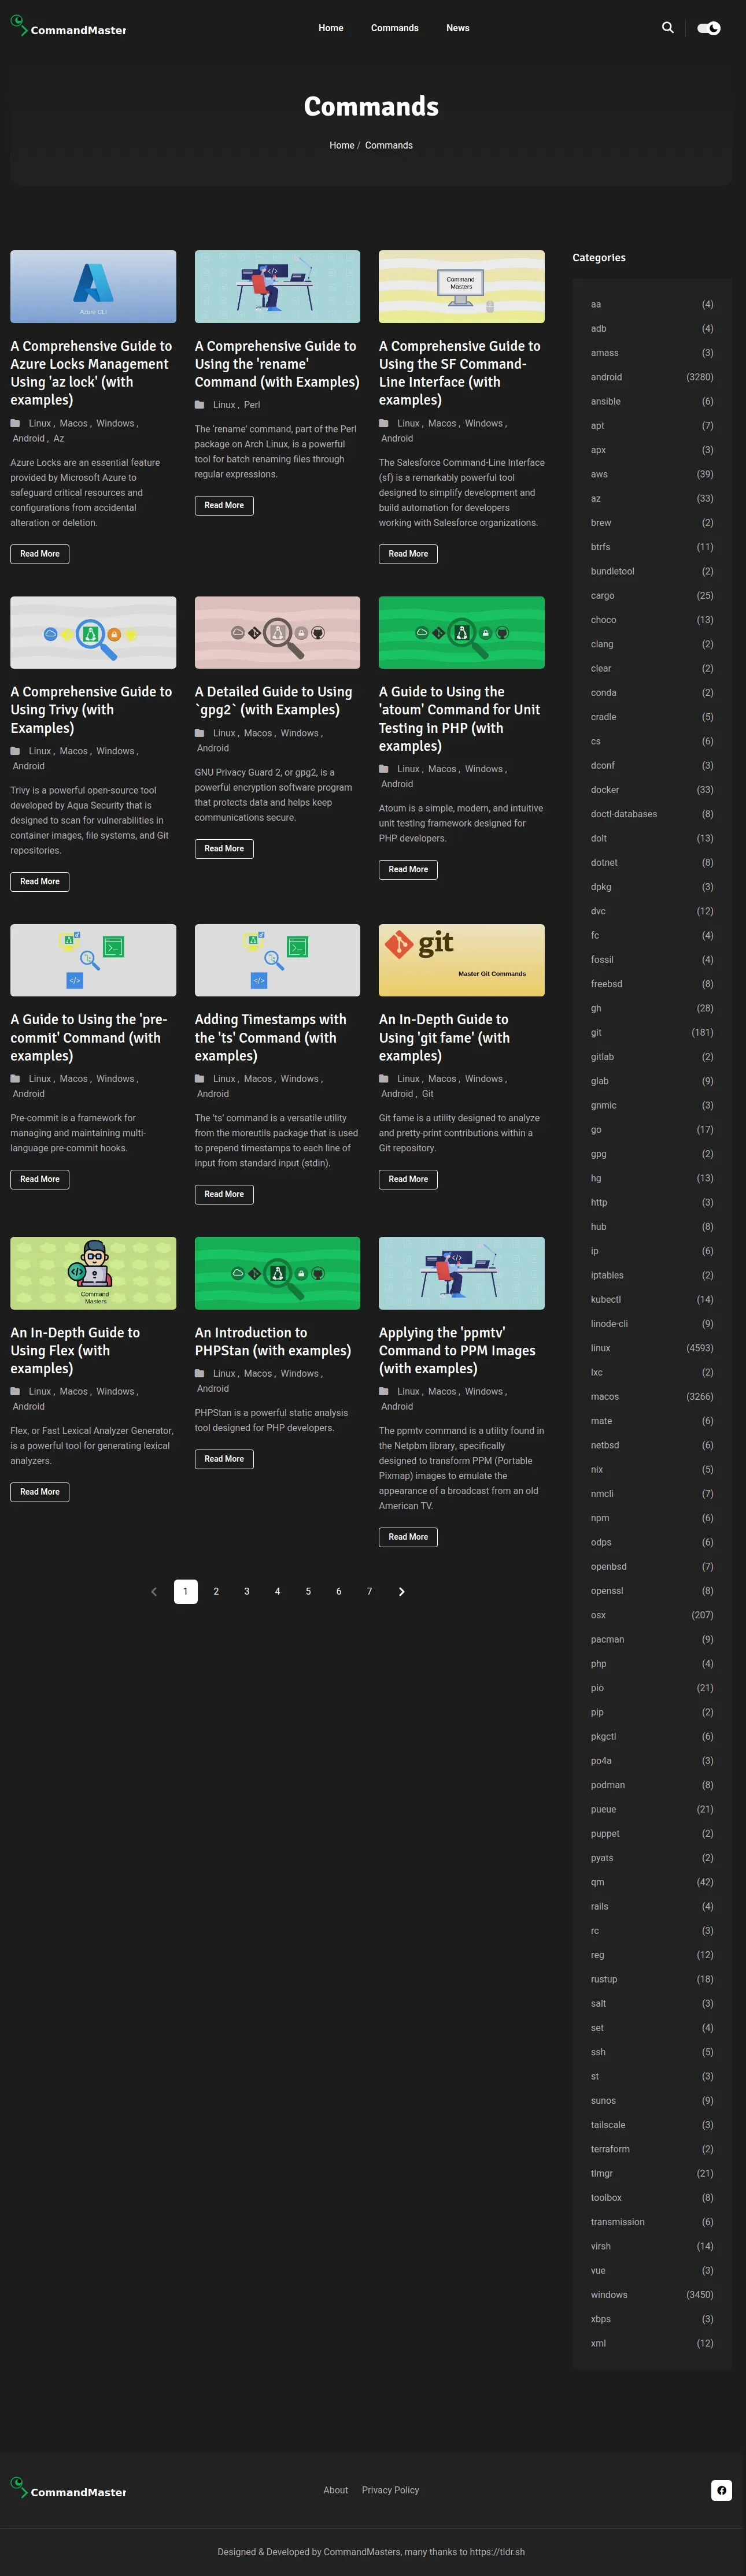This screenshot has height=2576, width=746.
Task: Open the cargo category
Action: click(652, 595)
